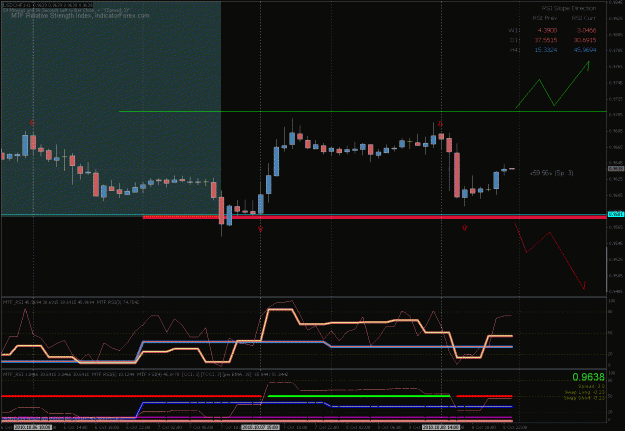Image resolution: width=625 pixels, height=431 pixels.
Task: Click the Swap Short value label
Action: click(x=585, y=398)
